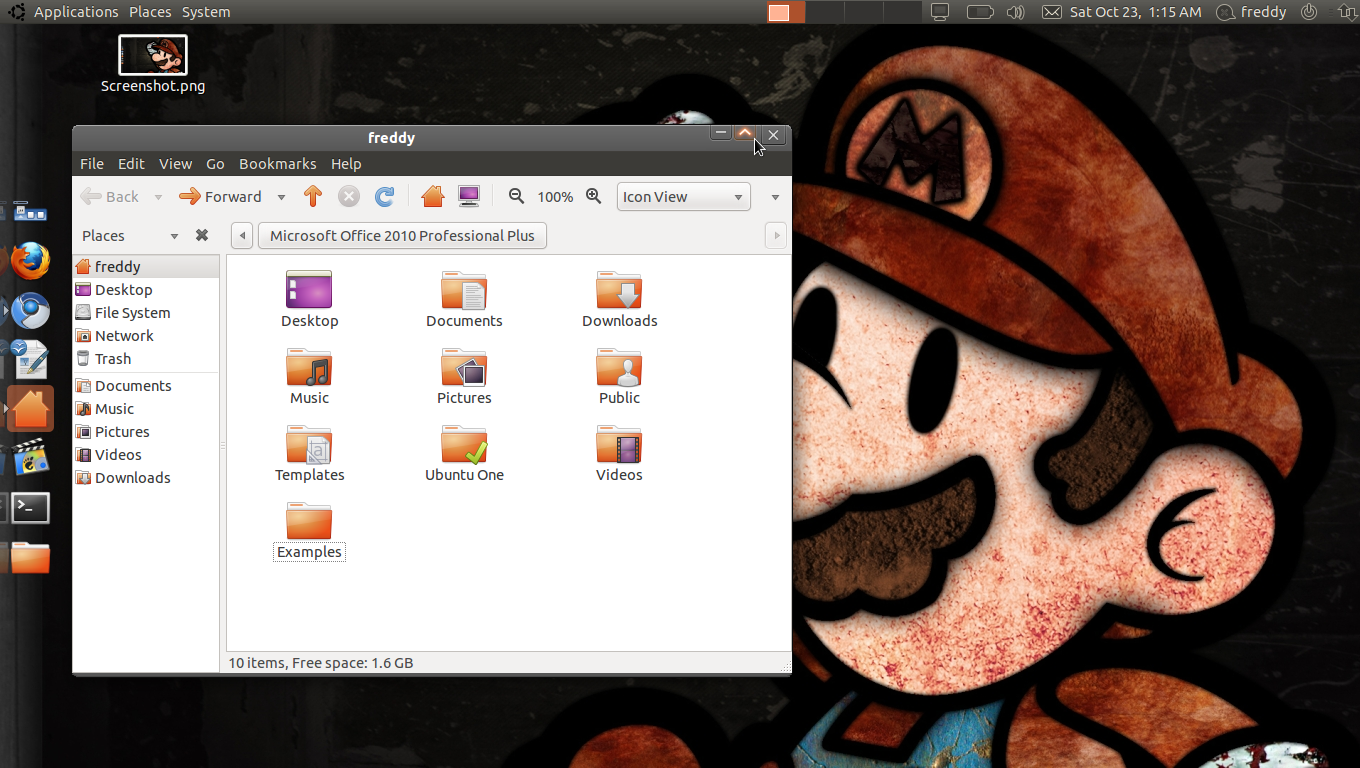Screen dimensions: 1360x768
Task: Select Downloads bookmark in sidebar
Action: 146,478
